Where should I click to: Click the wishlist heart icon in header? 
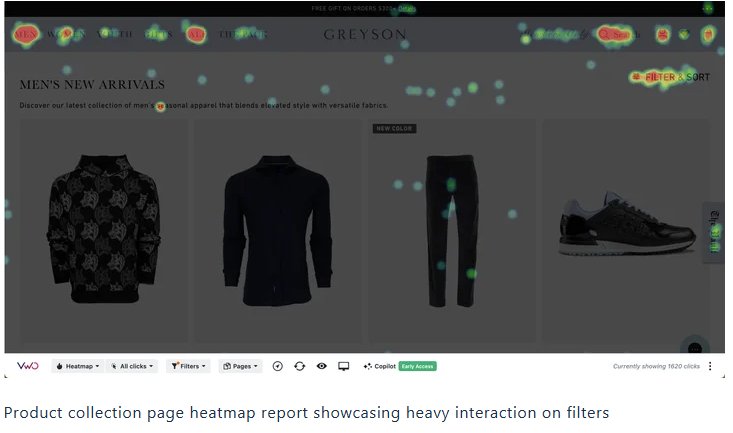[x=684, y=34]
